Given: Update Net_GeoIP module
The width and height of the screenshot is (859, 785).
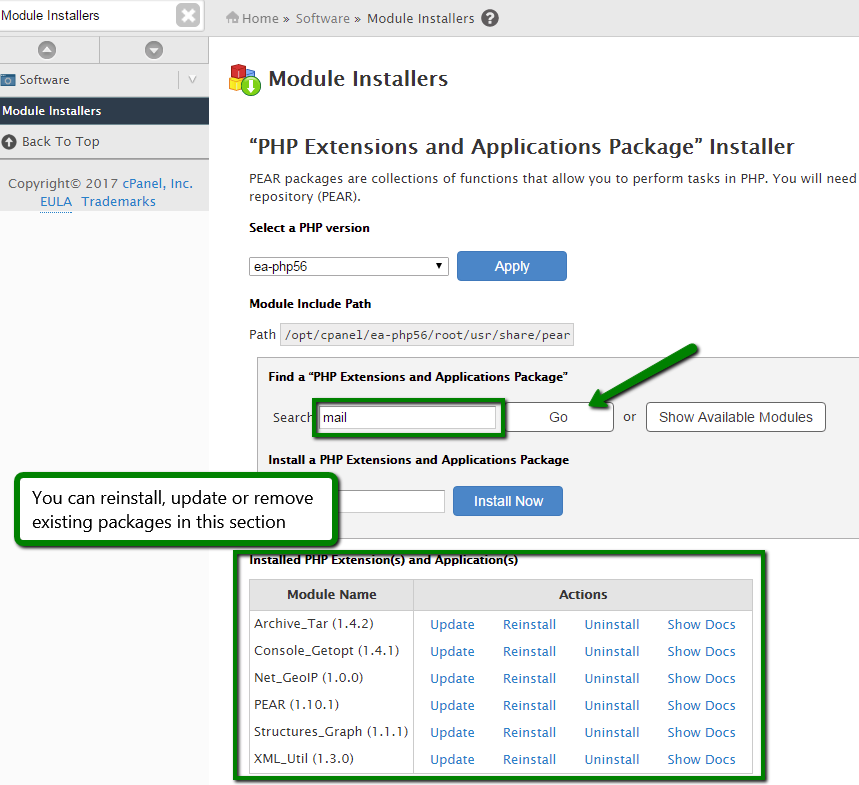Looking at the screenshot, I should pos(452,678).
